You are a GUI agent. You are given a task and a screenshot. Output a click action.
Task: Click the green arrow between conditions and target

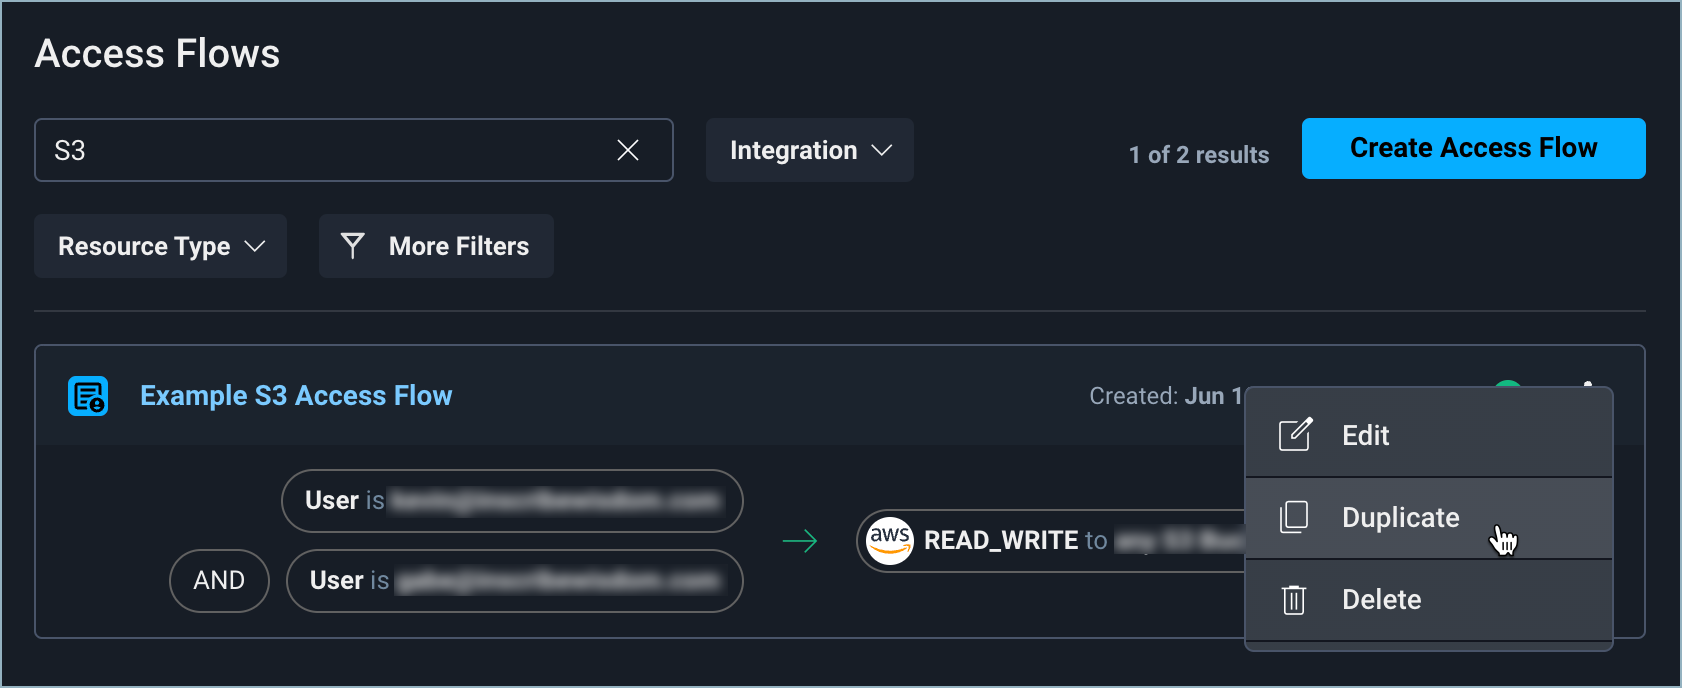tap(800, 541)
